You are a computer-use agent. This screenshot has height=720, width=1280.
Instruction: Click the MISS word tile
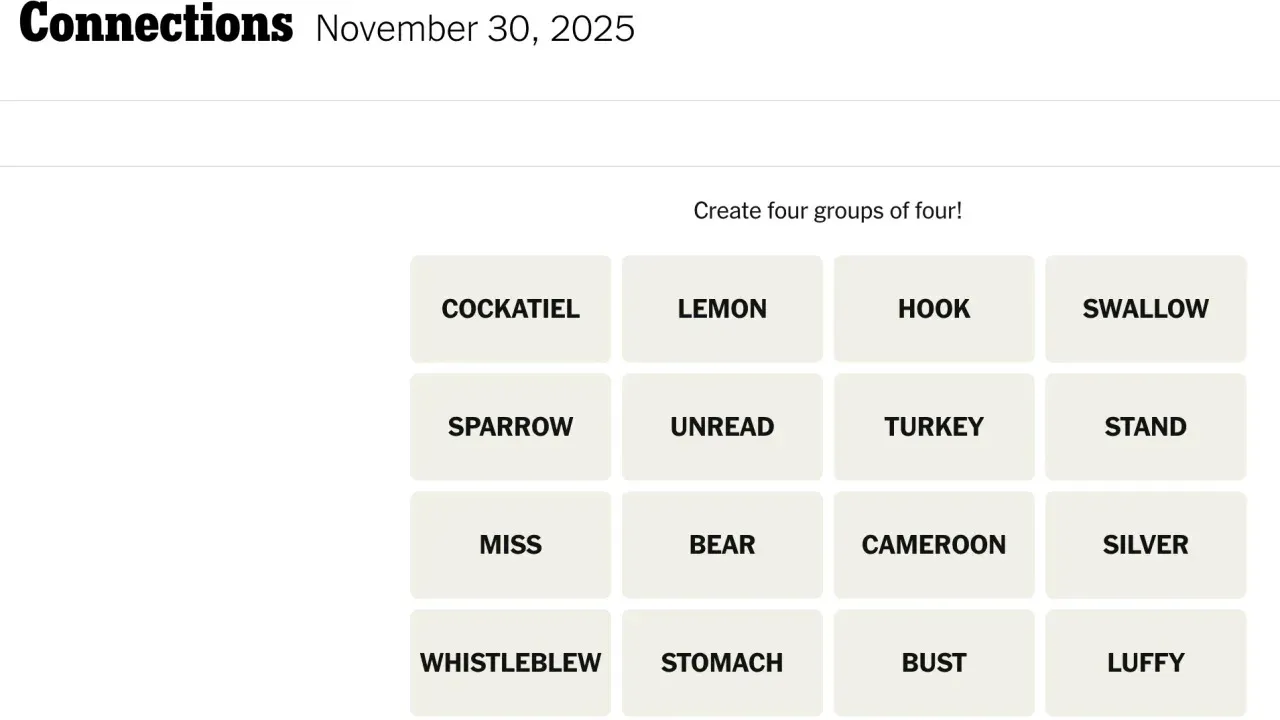click(510, 544)
